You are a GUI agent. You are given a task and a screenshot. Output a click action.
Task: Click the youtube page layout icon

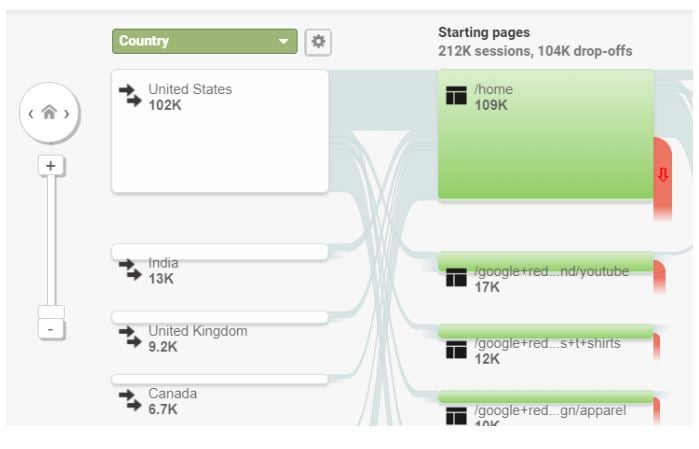(x=456, y=277)
